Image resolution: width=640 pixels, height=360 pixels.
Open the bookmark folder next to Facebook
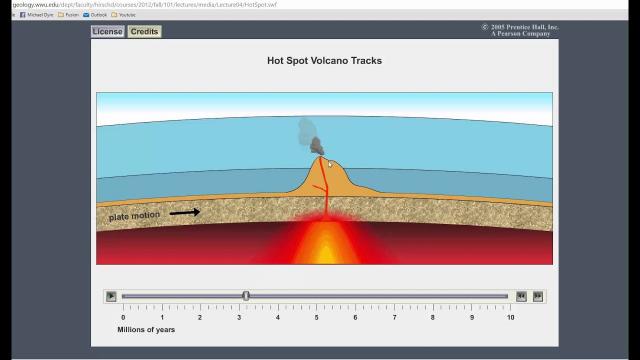68,15
